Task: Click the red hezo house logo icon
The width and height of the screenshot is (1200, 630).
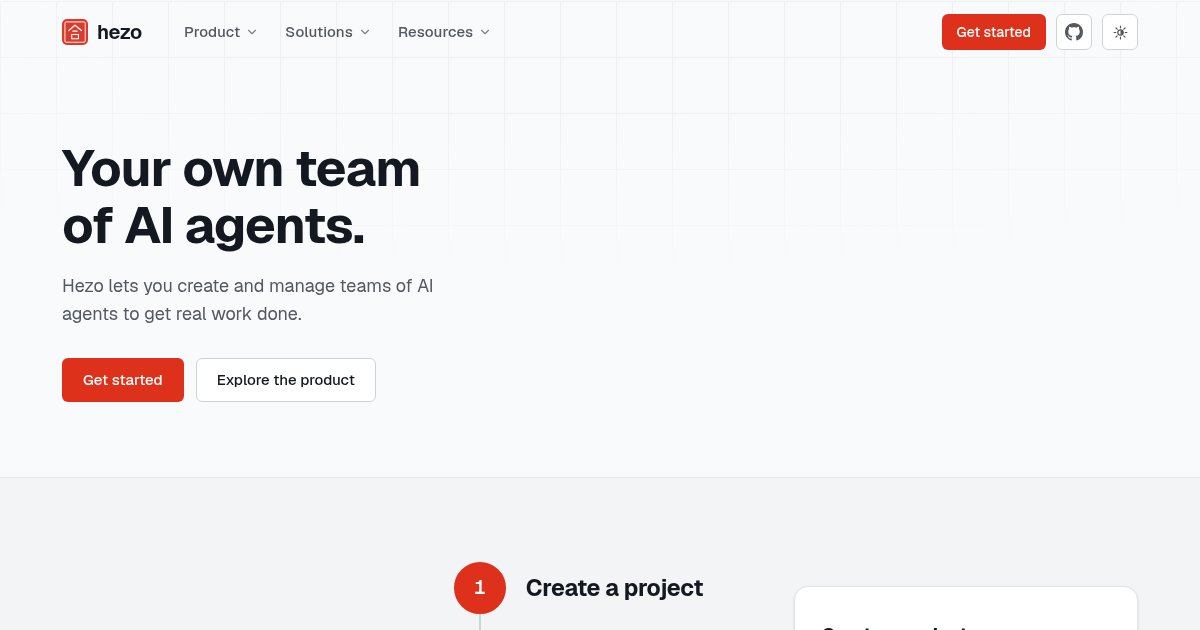Action: [x=75, y=32]
